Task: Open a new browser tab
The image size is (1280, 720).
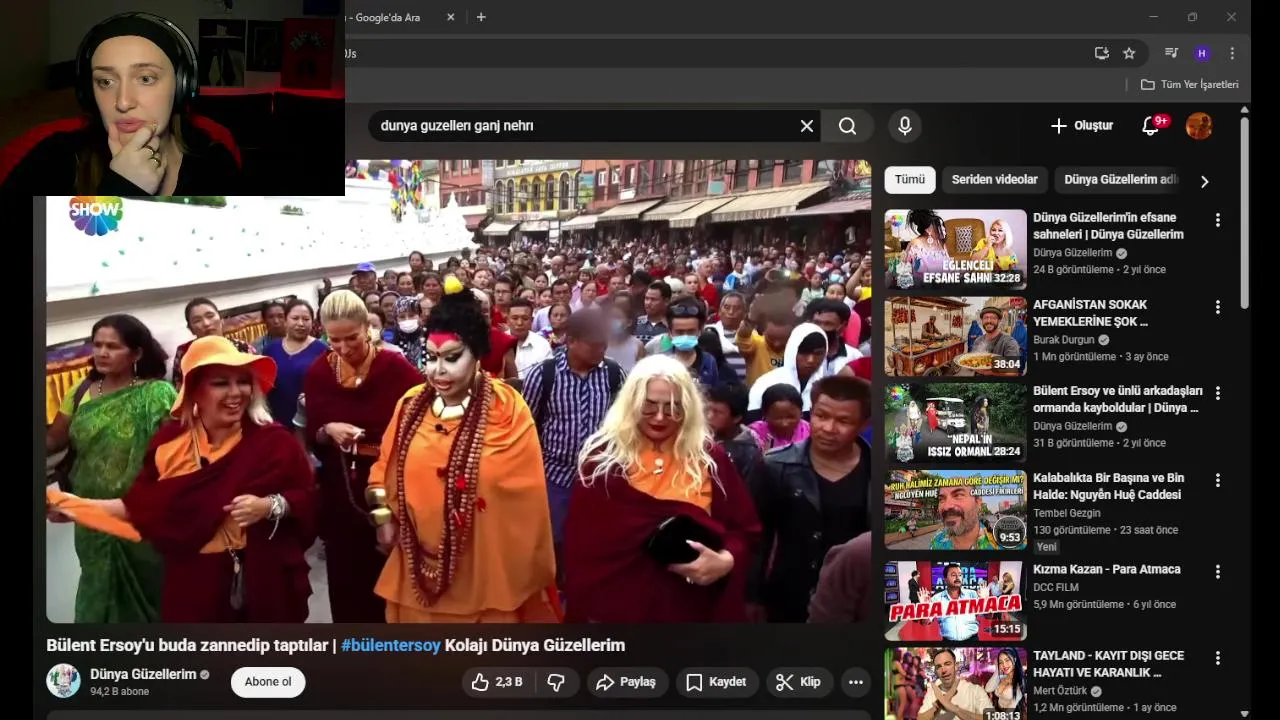Action: point(481,17)
